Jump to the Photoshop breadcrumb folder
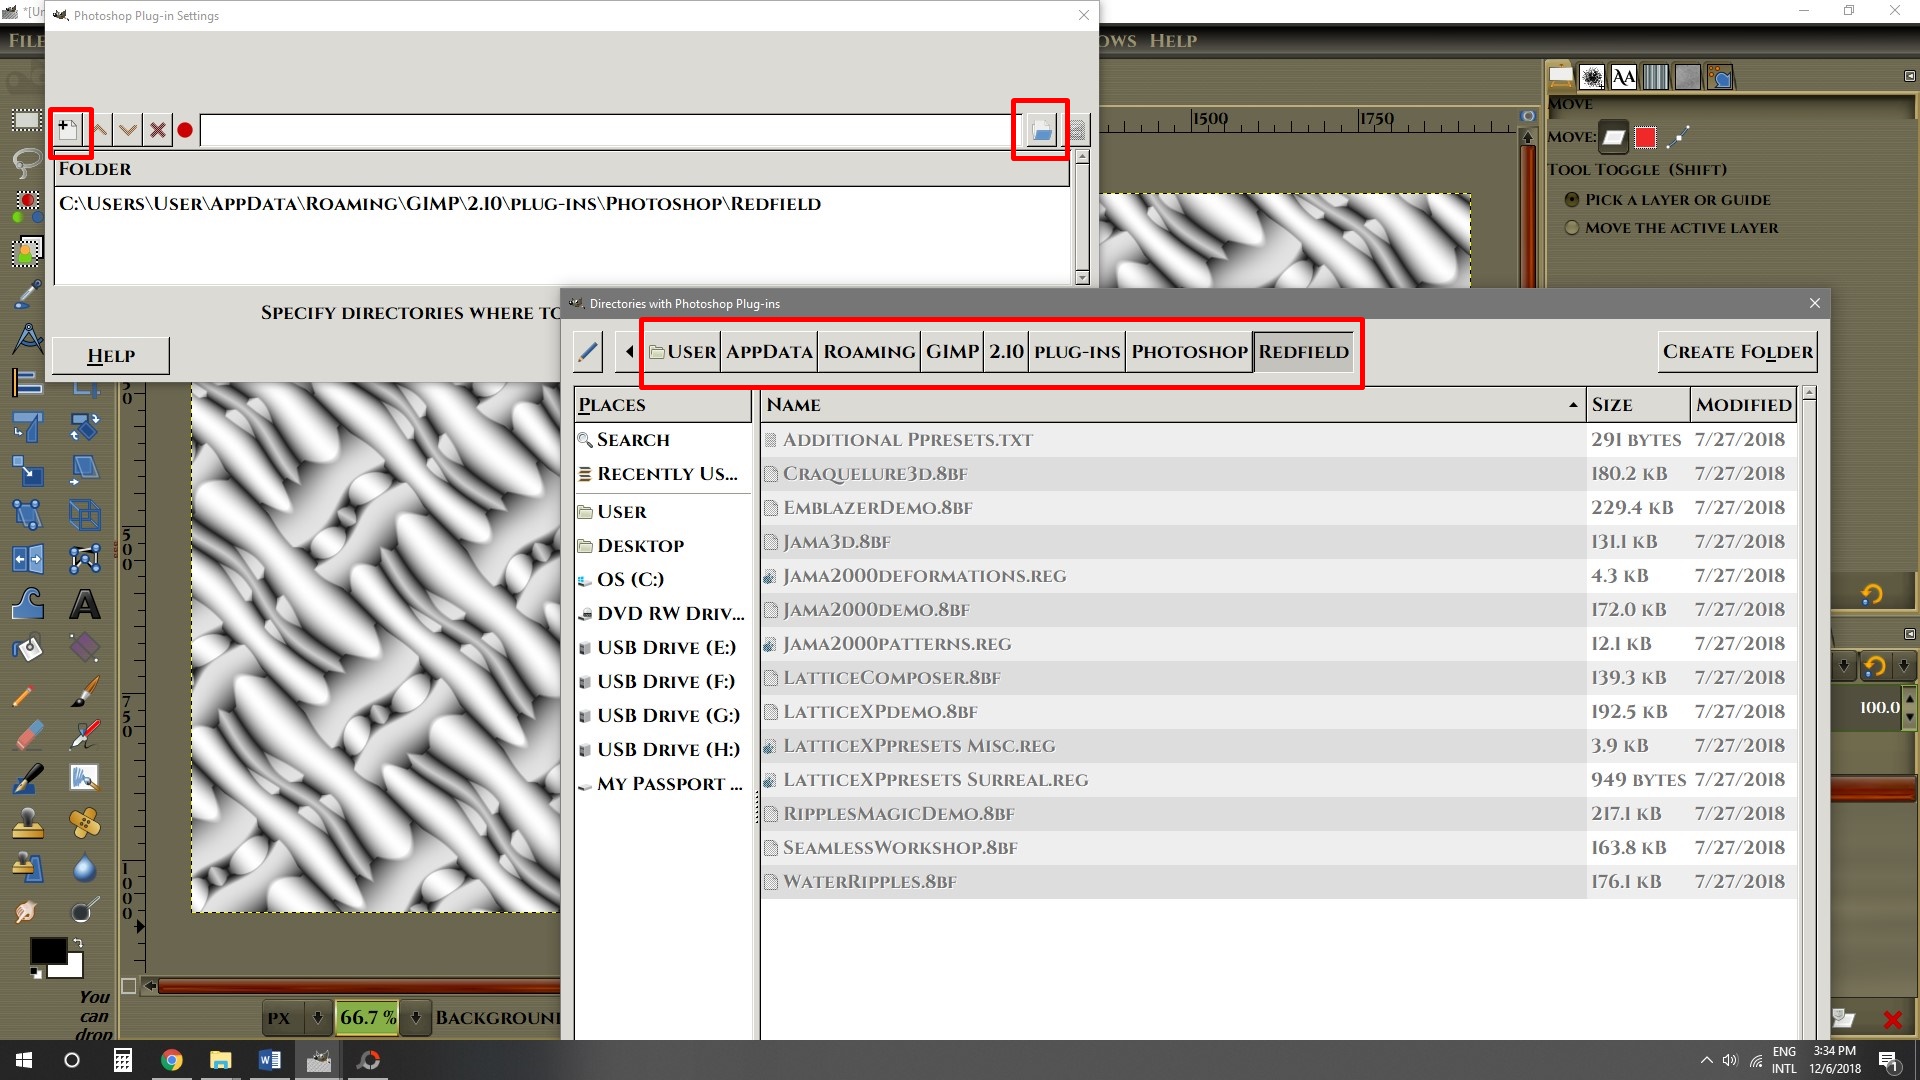Viewport: 1920px width, 1080px height. [1189, 352]
